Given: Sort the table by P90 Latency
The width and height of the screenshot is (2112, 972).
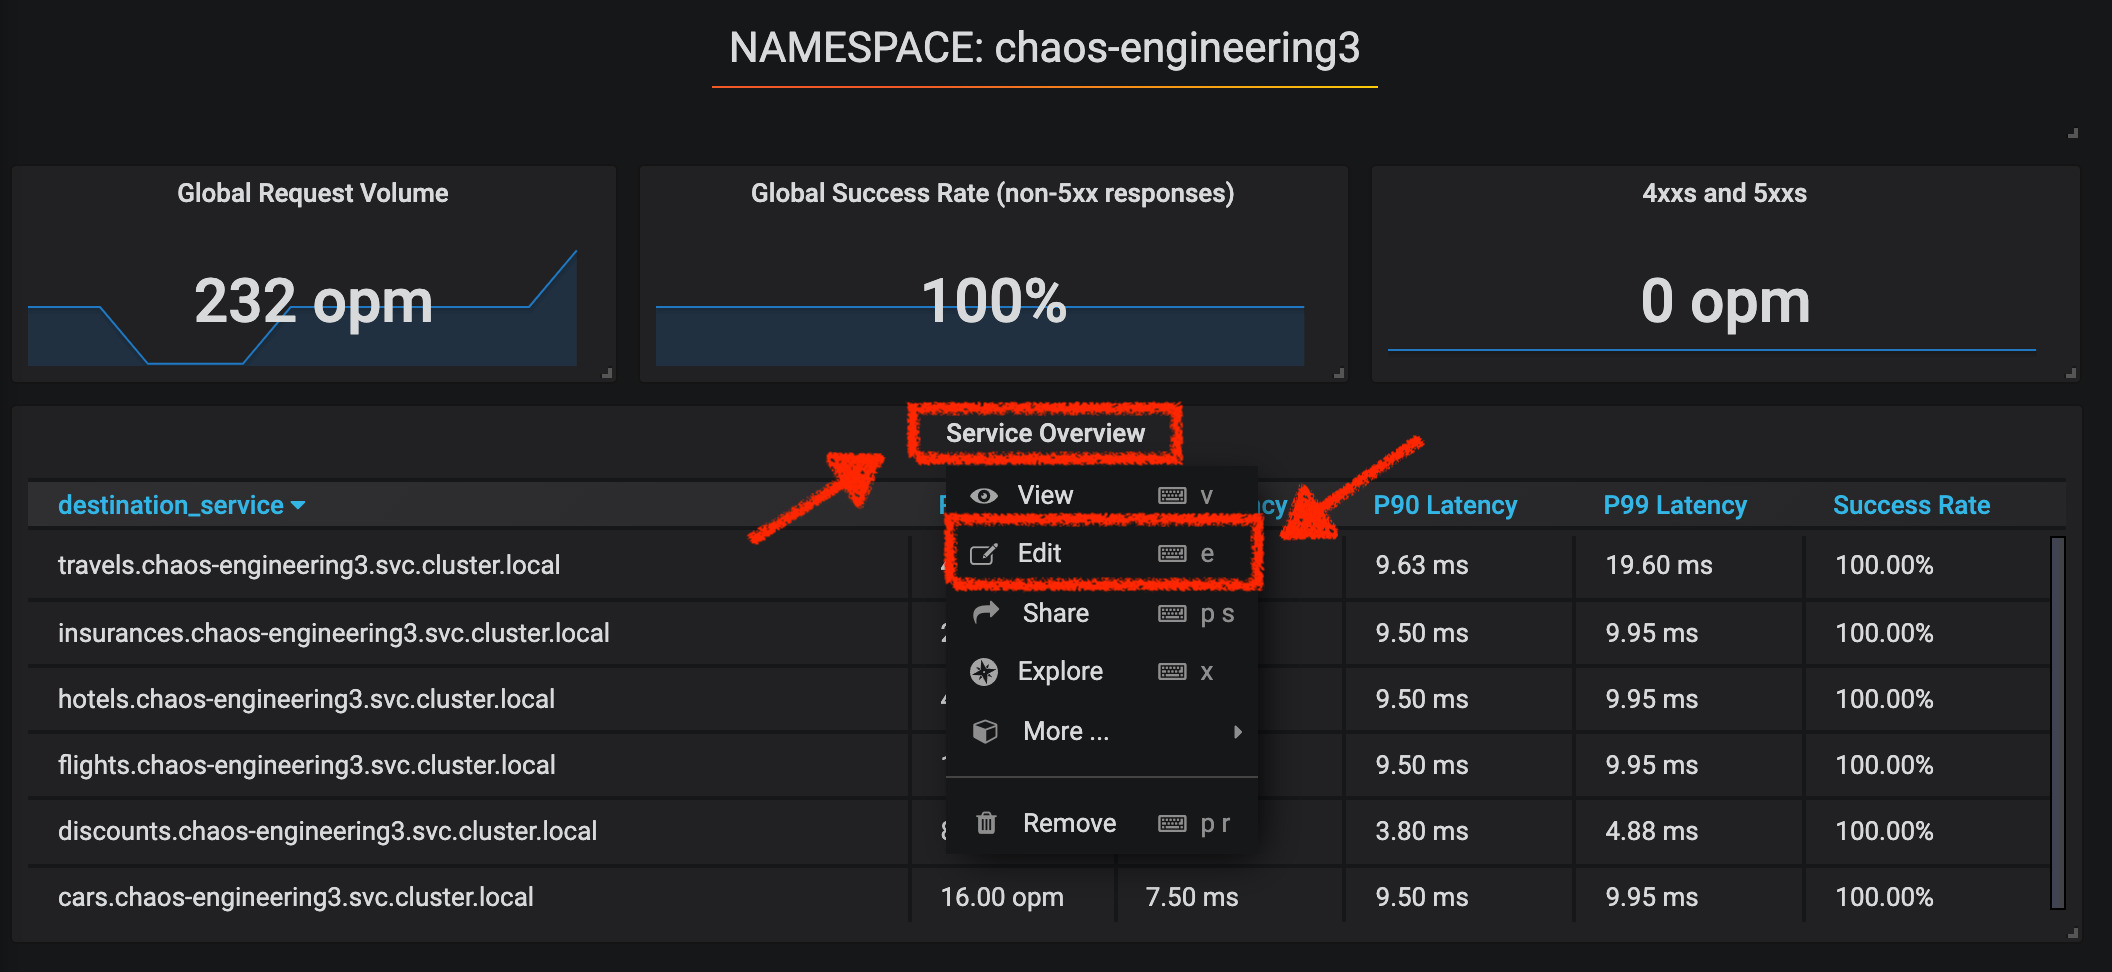Looking at the screenshot, I should [1445, 506].
